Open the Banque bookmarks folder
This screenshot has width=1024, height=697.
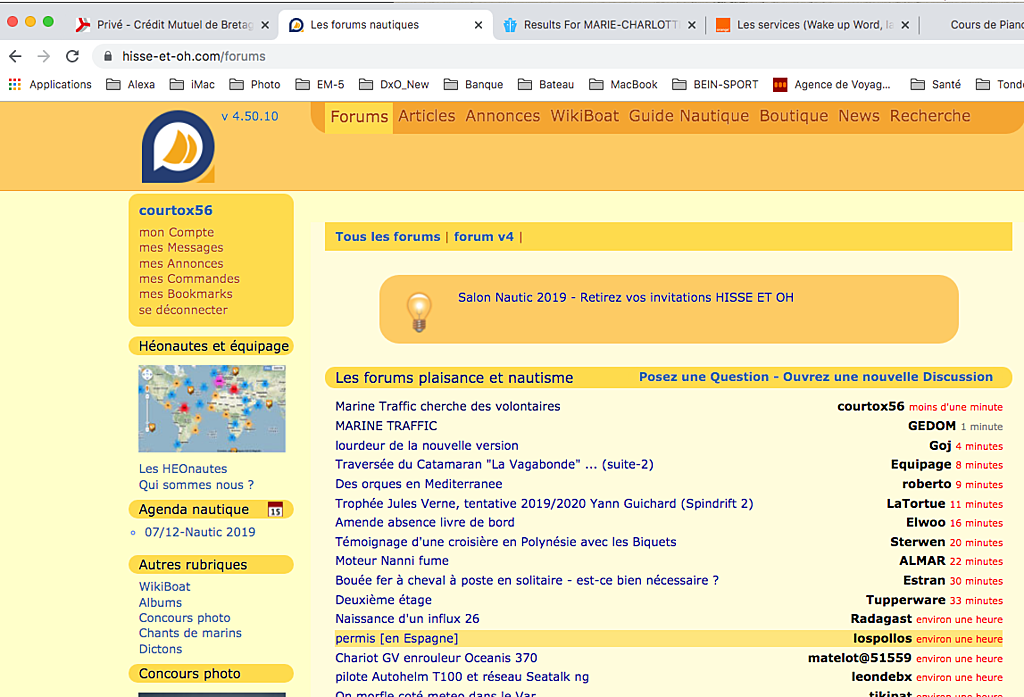tap(473, 84)
